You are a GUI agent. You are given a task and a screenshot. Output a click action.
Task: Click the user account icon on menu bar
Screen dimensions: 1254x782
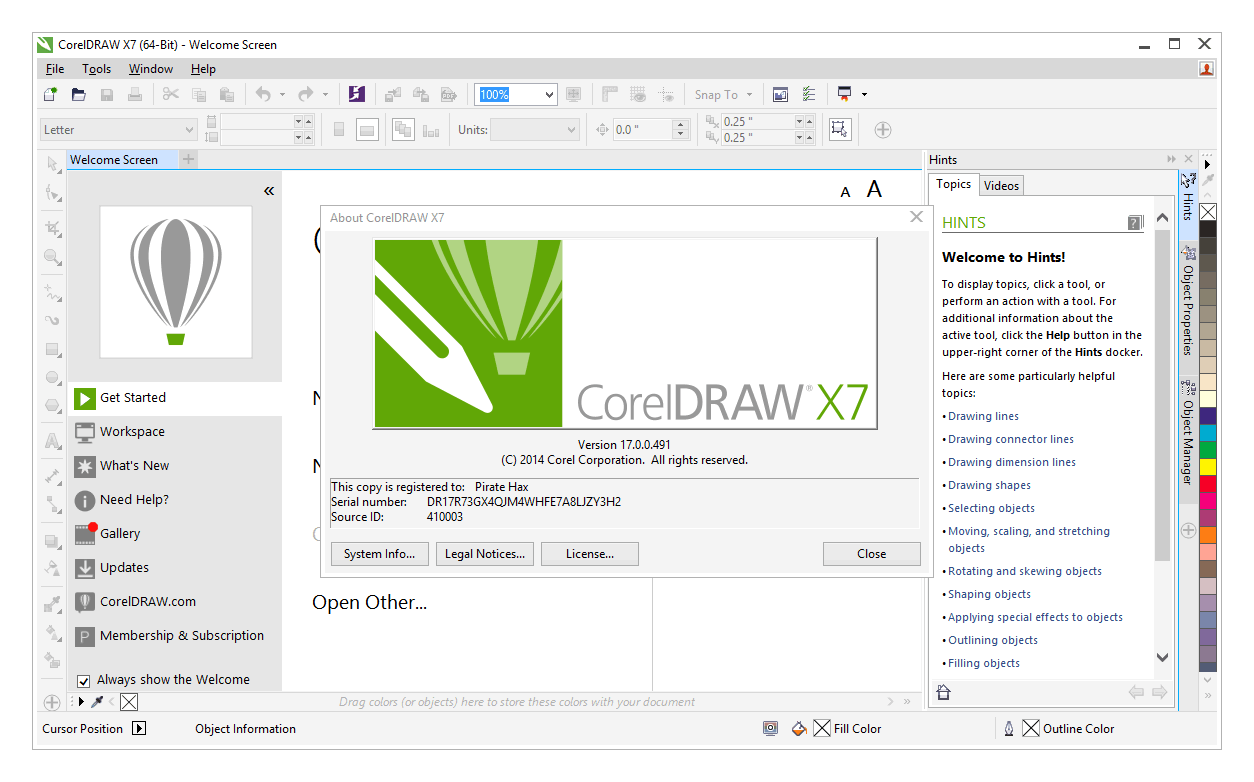coord(1207,69)
